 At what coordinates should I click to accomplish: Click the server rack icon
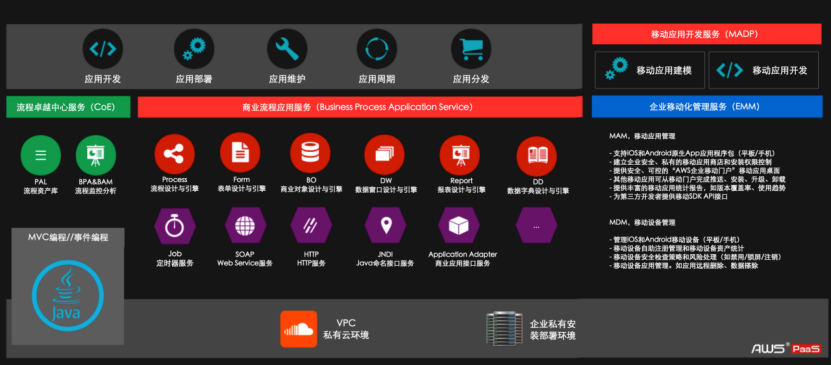504,328
